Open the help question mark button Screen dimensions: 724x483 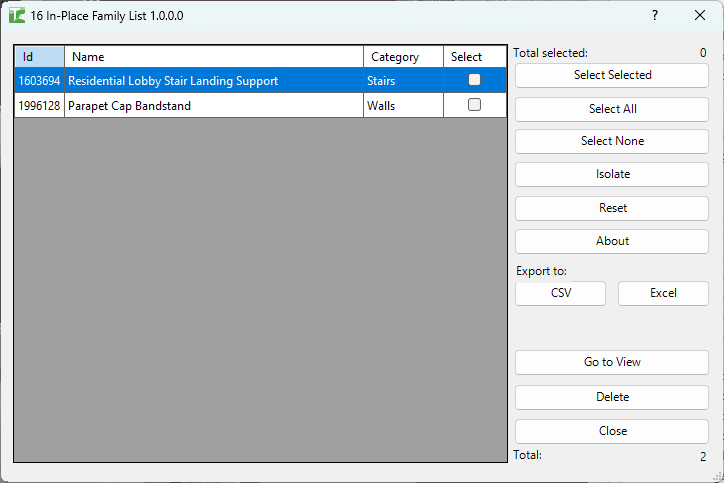(x=655, y=15)
